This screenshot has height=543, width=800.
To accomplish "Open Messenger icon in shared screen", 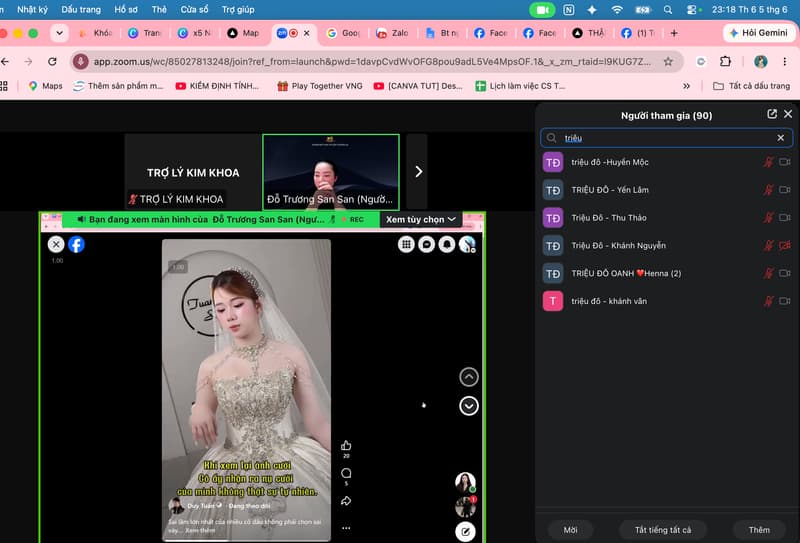I will tap(427, 244).
